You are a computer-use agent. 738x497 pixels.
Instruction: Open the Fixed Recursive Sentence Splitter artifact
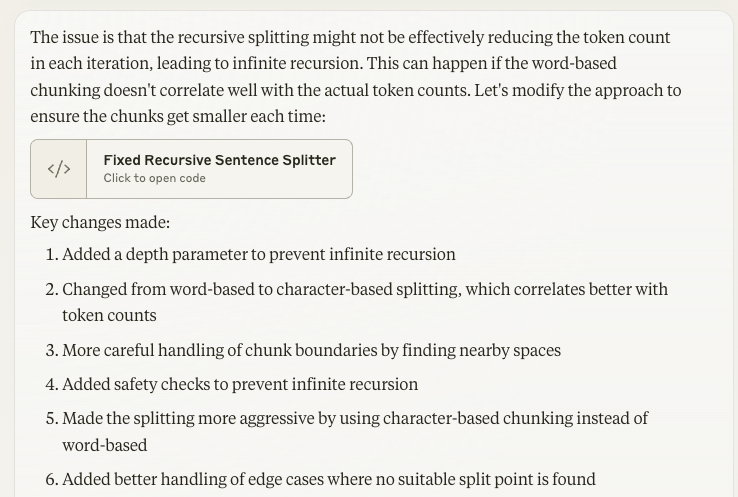[x=192, y=169]
